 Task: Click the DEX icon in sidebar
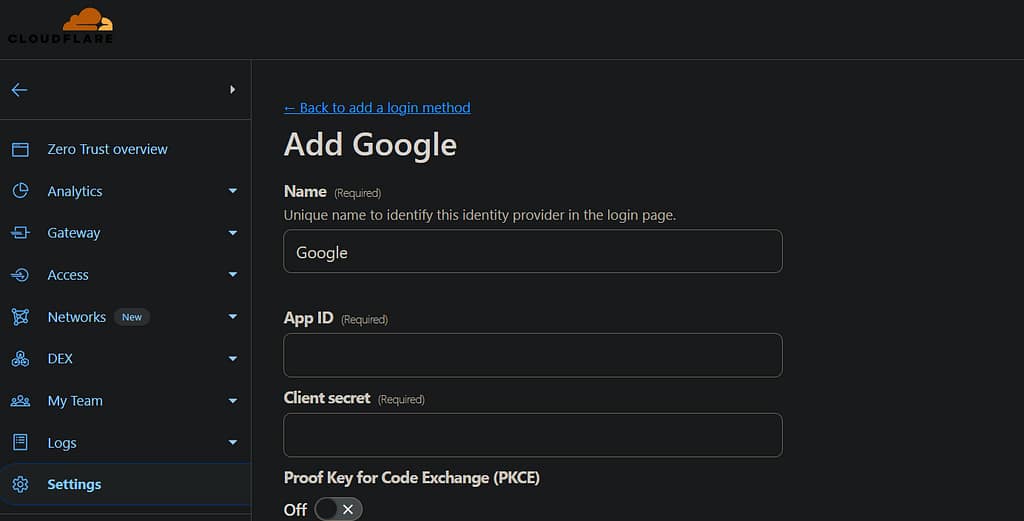tap(20, 359)
